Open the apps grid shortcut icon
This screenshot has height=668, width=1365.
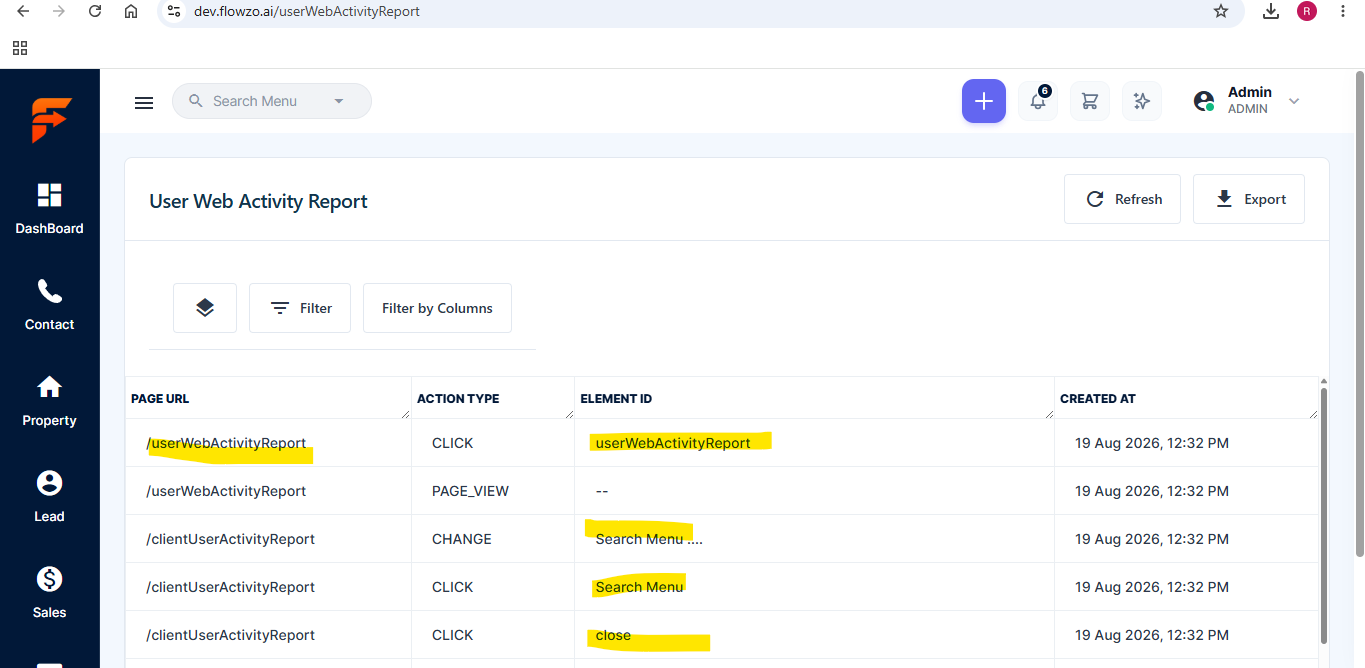point(20,47)
